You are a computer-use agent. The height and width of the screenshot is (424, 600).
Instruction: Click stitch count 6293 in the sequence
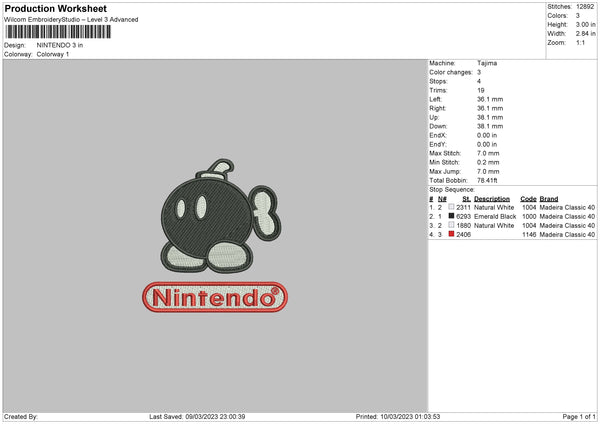pyautogui.click(x=463, y=216)
